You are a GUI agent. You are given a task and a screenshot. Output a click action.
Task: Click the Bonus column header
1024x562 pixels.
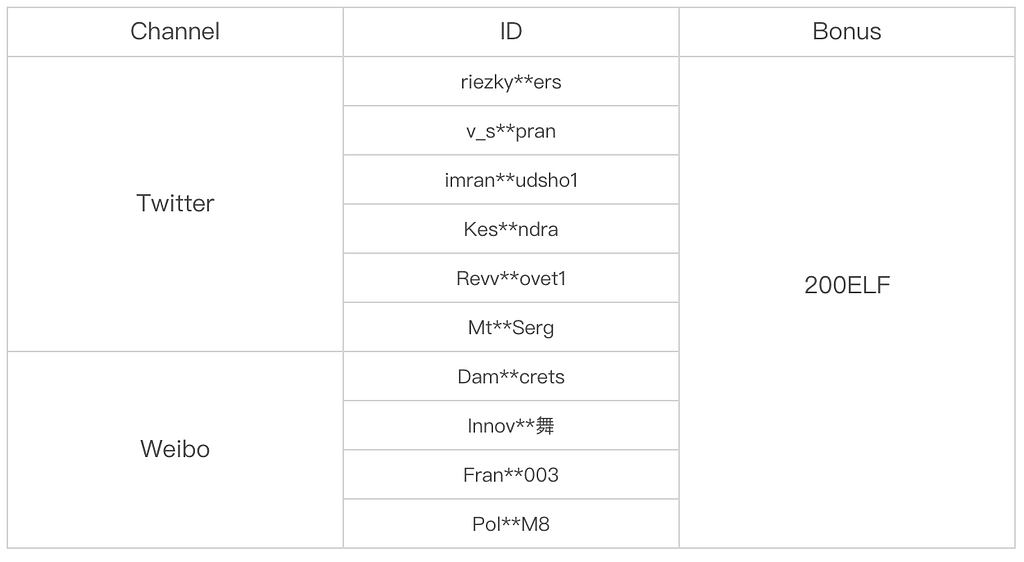coord(847,32)
